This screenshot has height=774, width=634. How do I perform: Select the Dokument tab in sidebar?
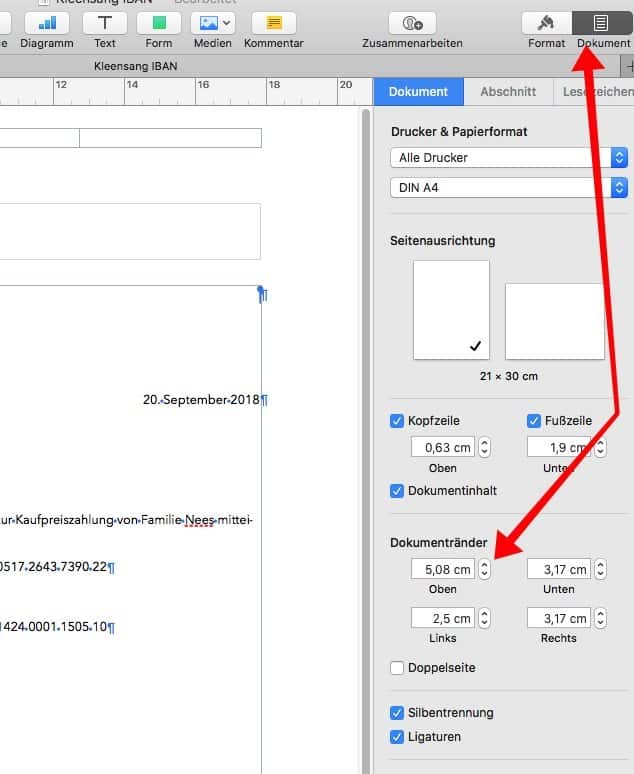pyautogui.click(x=418, y=91)
